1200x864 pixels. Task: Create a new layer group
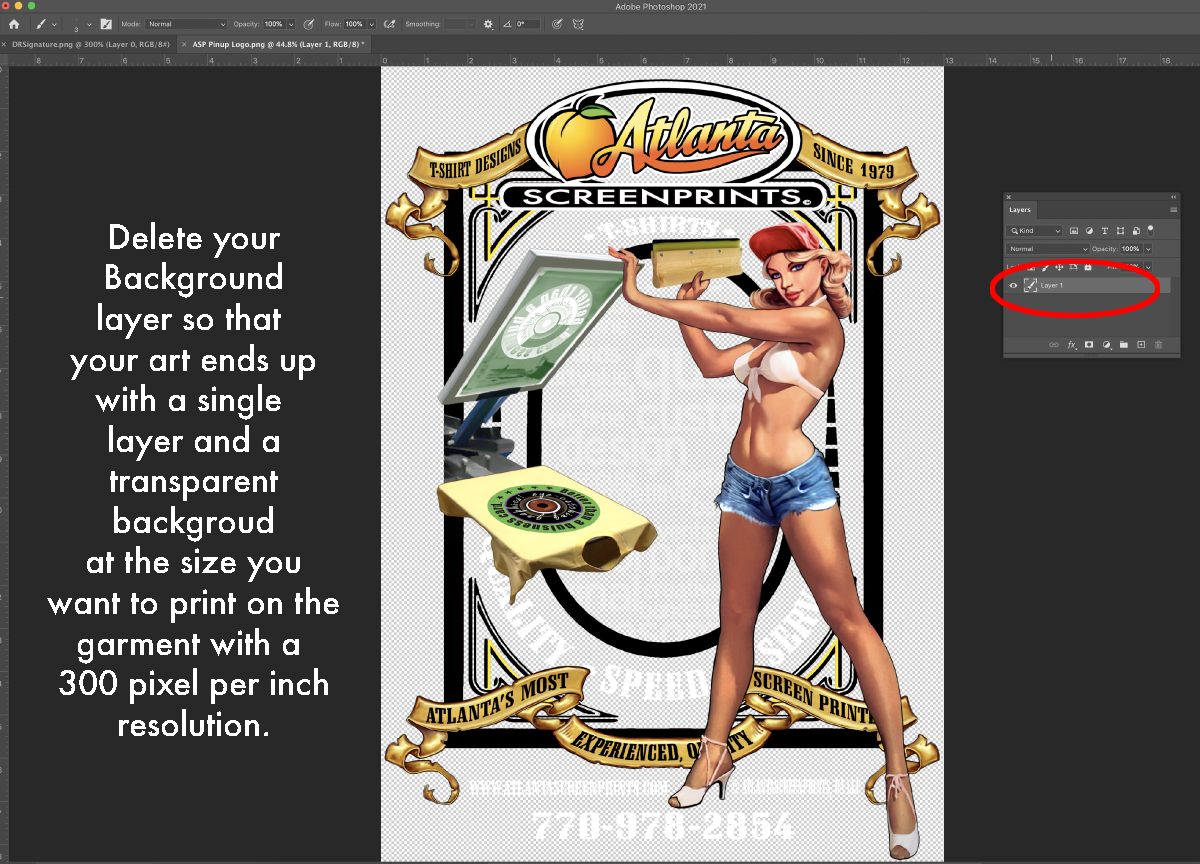(1124, 345)
